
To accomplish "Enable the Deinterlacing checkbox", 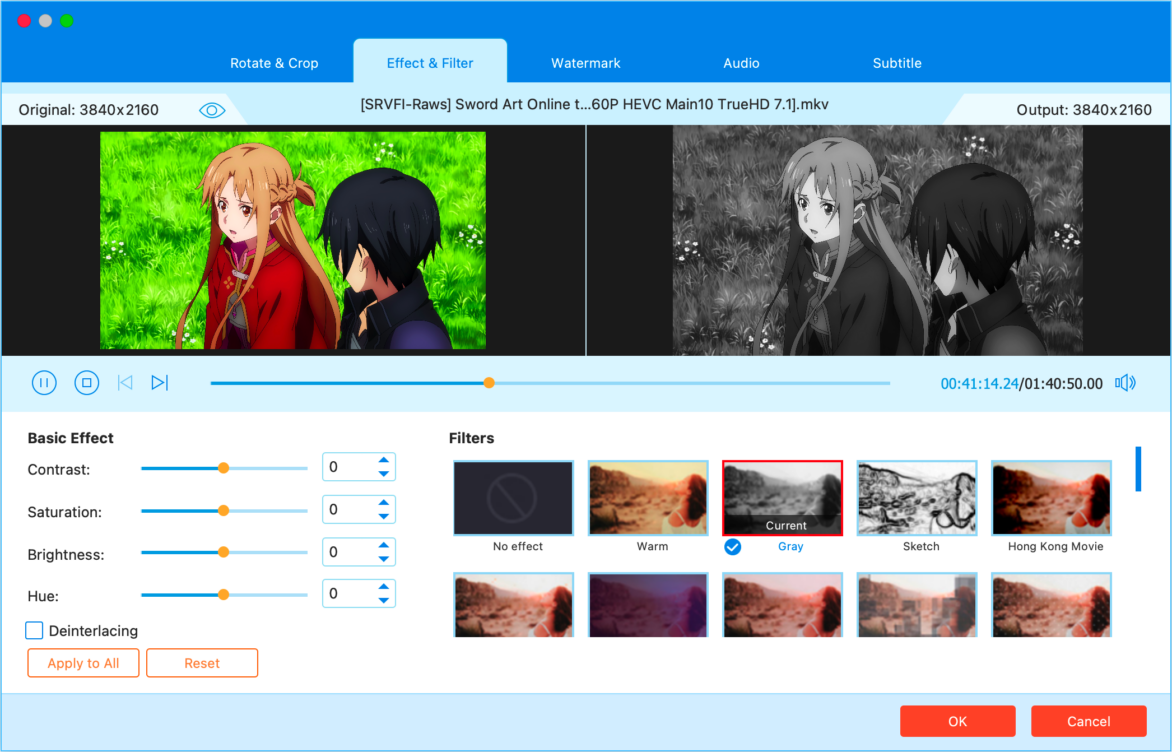I will [x=34, y=630].
